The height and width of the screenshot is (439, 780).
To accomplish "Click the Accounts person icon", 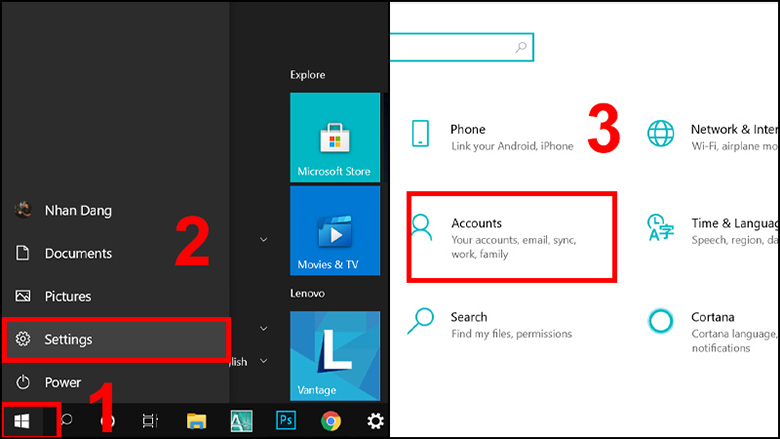I will pyautogui.click(x=421, y=227).
